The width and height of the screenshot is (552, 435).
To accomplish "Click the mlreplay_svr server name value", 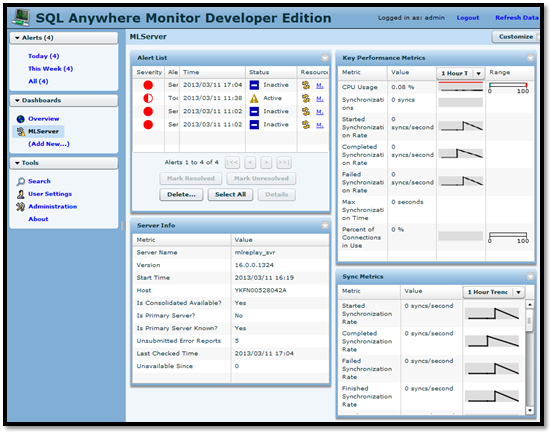I will coord(255,253).
